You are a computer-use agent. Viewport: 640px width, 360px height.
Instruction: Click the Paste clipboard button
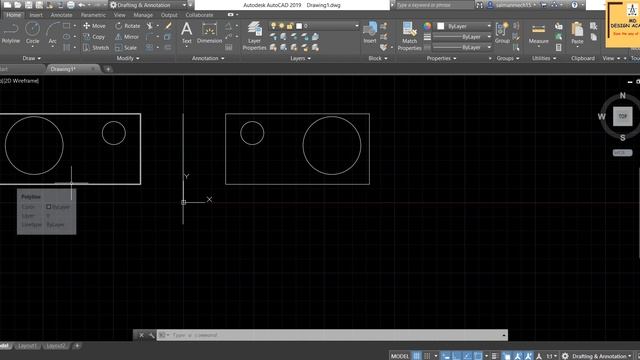(577, 33)
